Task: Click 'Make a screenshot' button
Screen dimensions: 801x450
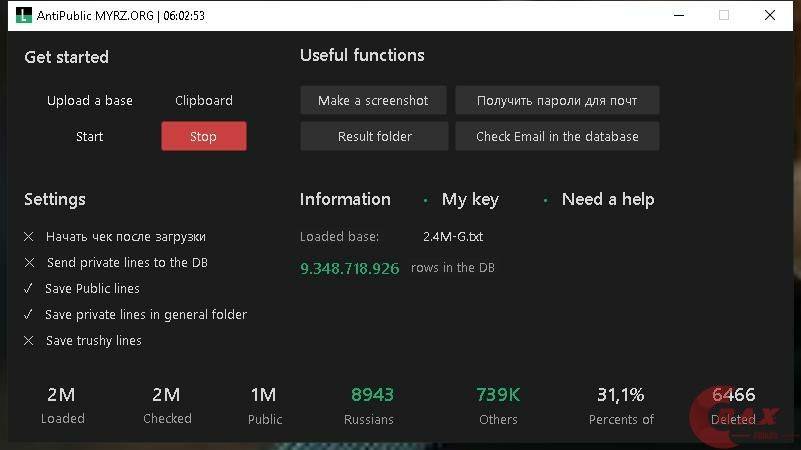Action: pyautogui.click(x=373, y=101)
